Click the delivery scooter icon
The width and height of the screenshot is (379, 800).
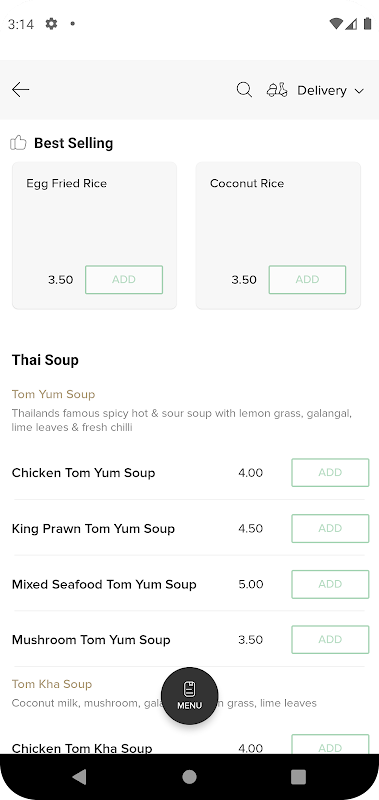tap(277, 90)
